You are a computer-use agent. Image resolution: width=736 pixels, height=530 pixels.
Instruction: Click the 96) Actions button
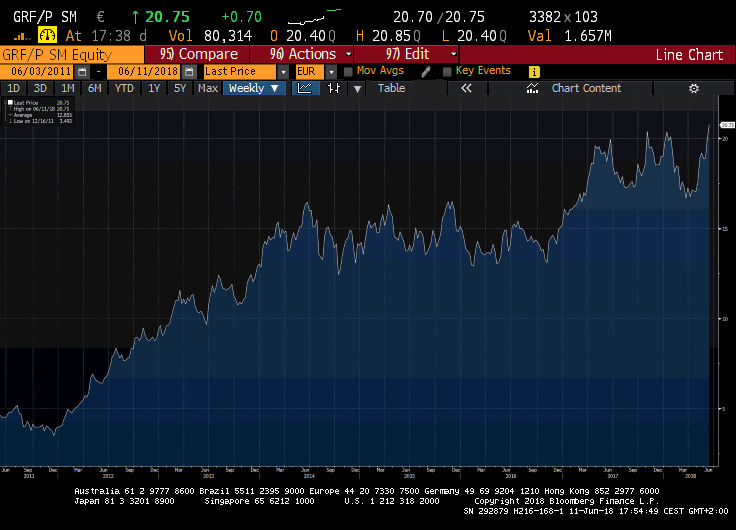302,54
